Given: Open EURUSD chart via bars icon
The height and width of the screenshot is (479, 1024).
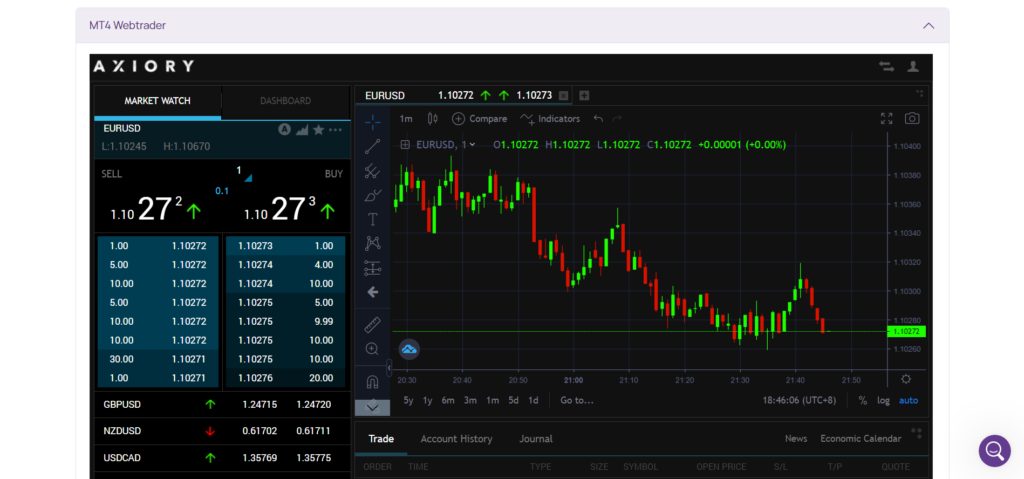Looking at the screenshot, I should [x=302, y=130].
